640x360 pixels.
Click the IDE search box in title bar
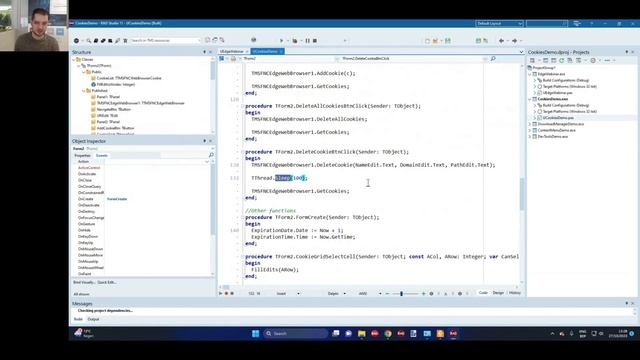click(547, 24)
